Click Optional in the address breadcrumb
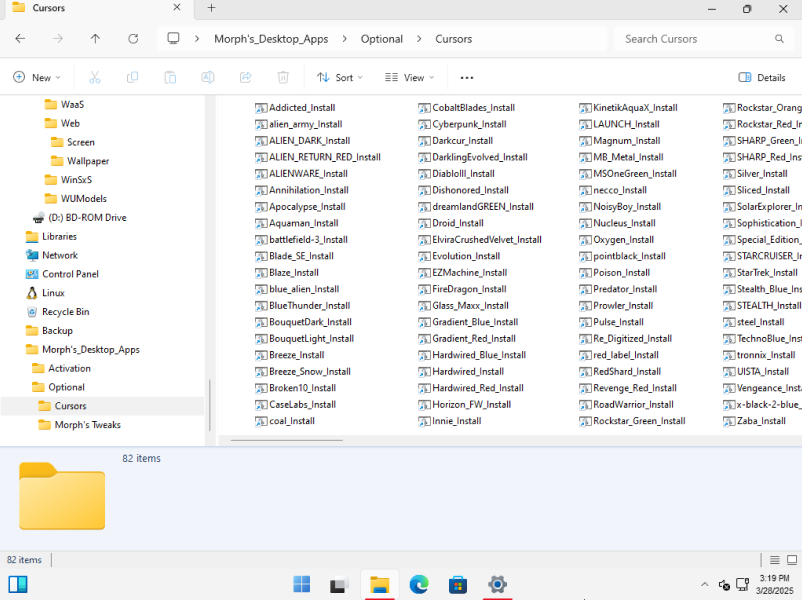Viewport: 802px width, 600px height. point(382,39)
